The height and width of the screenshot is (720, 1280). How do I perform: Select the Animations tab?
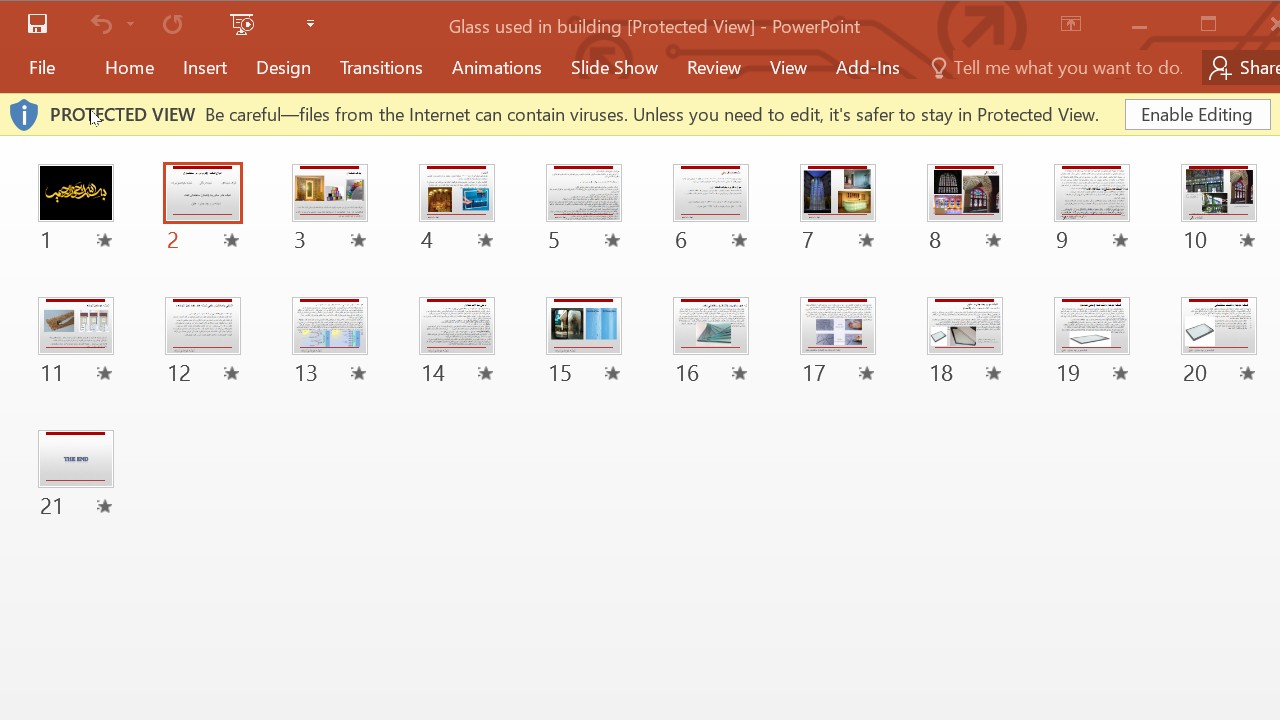pyautogui.click(x=496, y=68)
